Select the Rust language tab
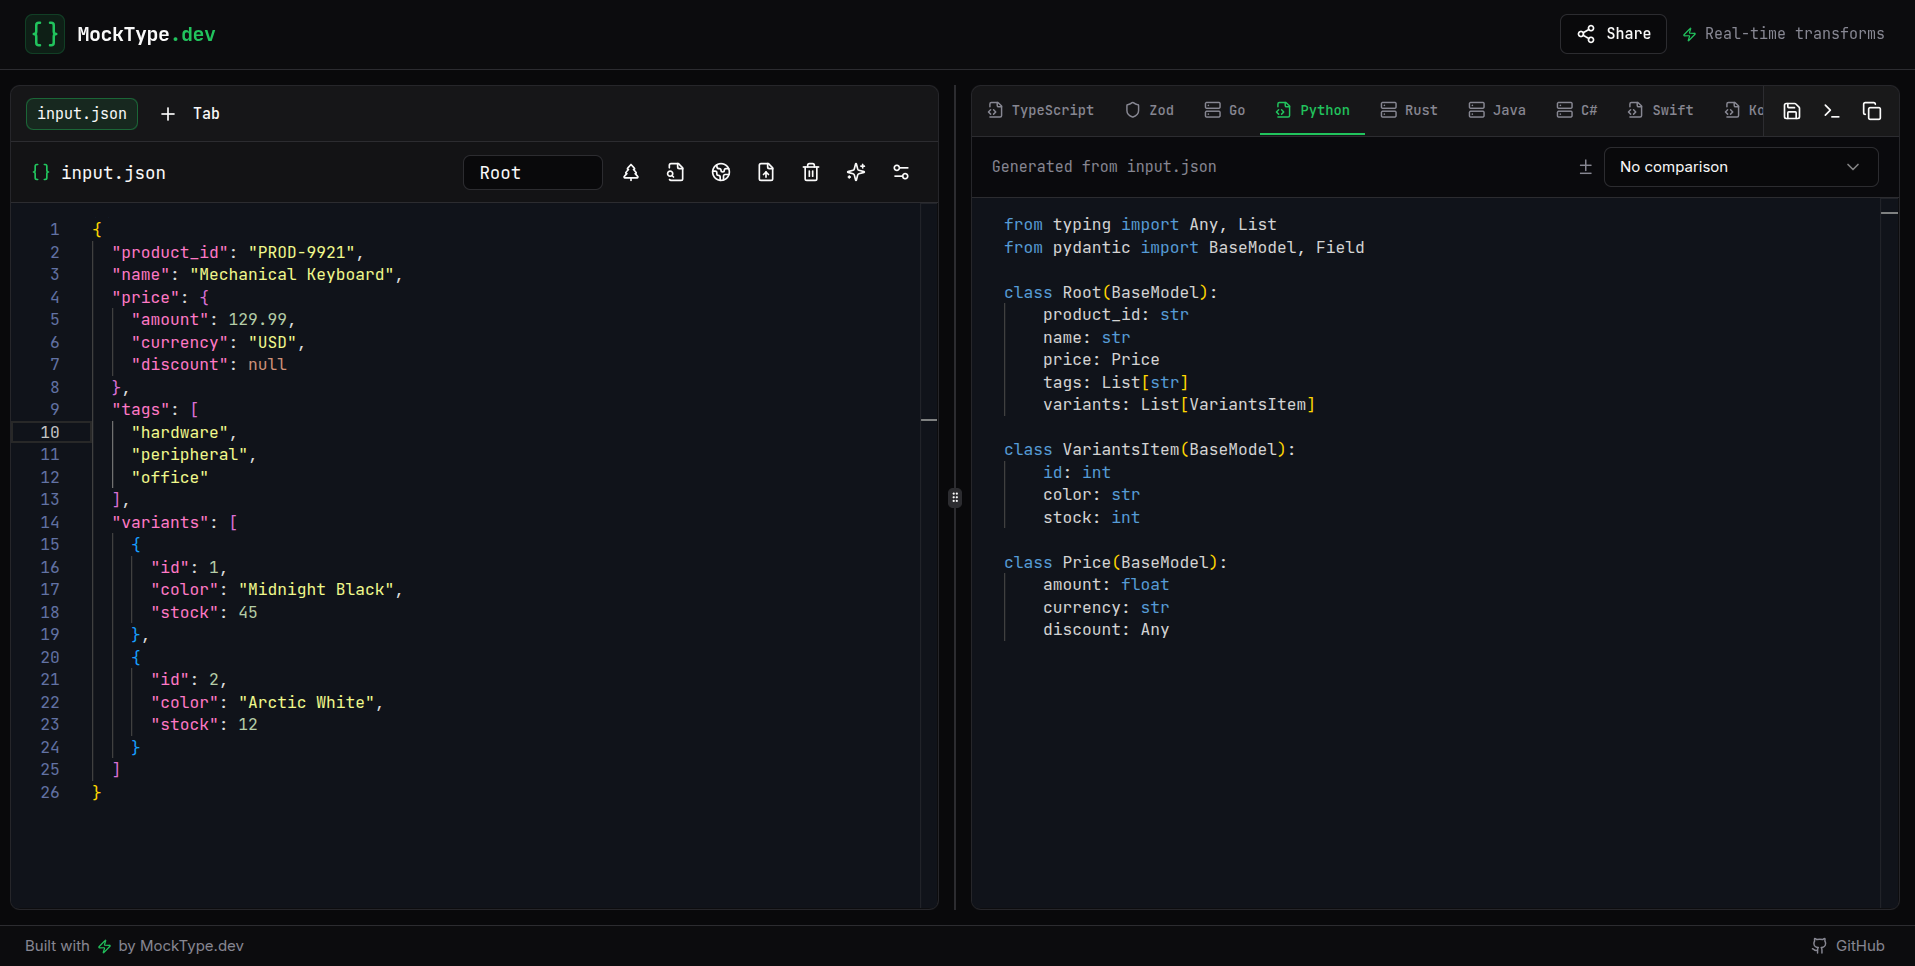The image size is (1915, 966). (1409, 110)
